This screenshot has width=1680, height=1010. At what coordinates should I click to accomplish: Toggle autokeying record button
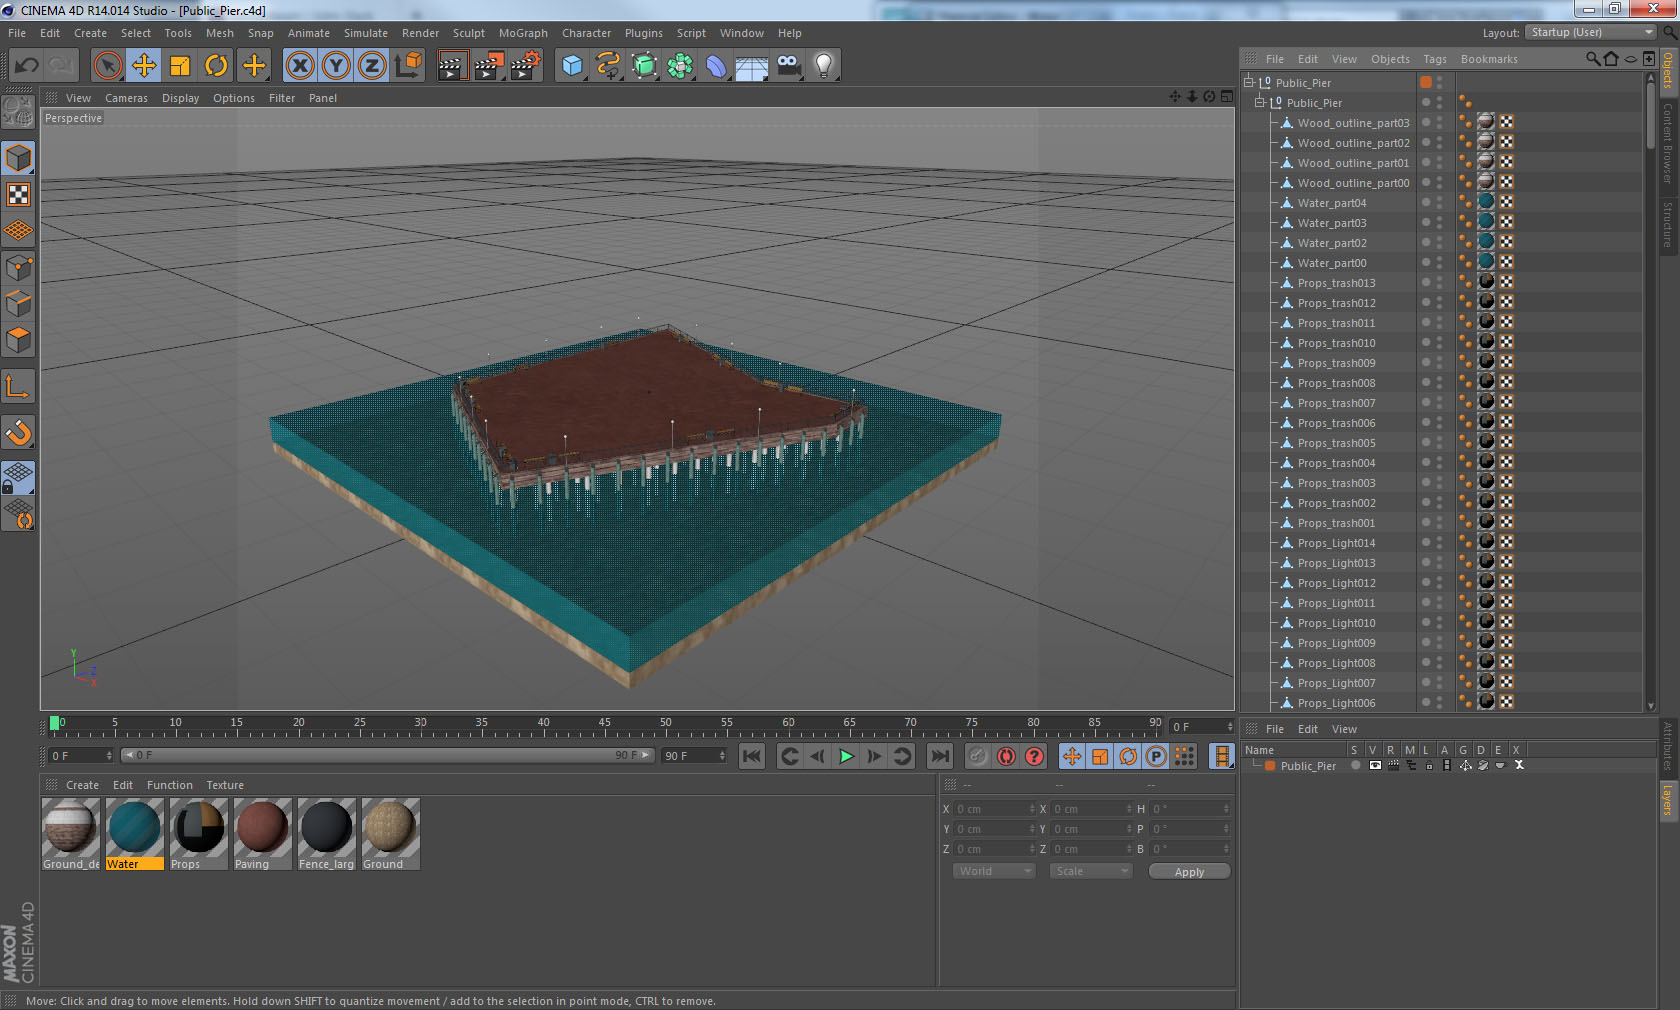tap(1006, 756)
